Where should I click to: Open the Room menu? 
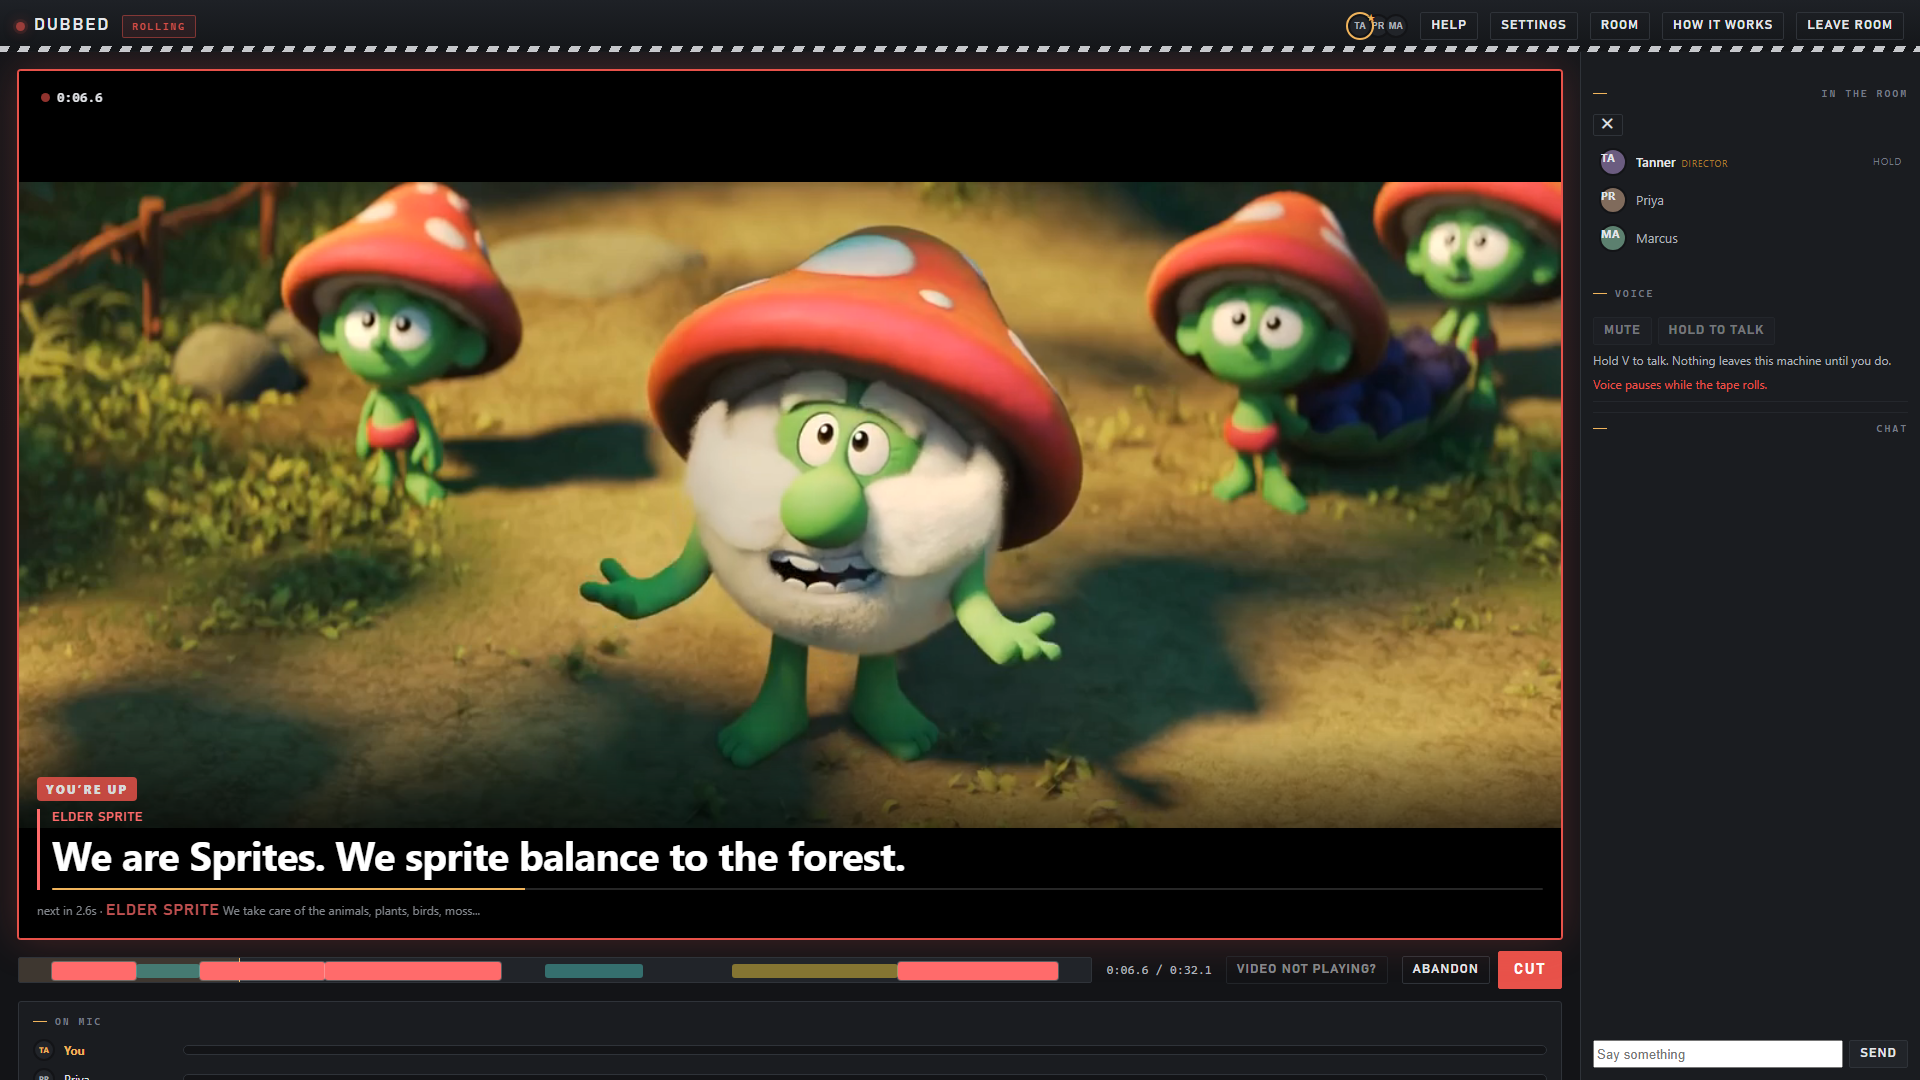pyautogui.click(x=1619, y=25)
